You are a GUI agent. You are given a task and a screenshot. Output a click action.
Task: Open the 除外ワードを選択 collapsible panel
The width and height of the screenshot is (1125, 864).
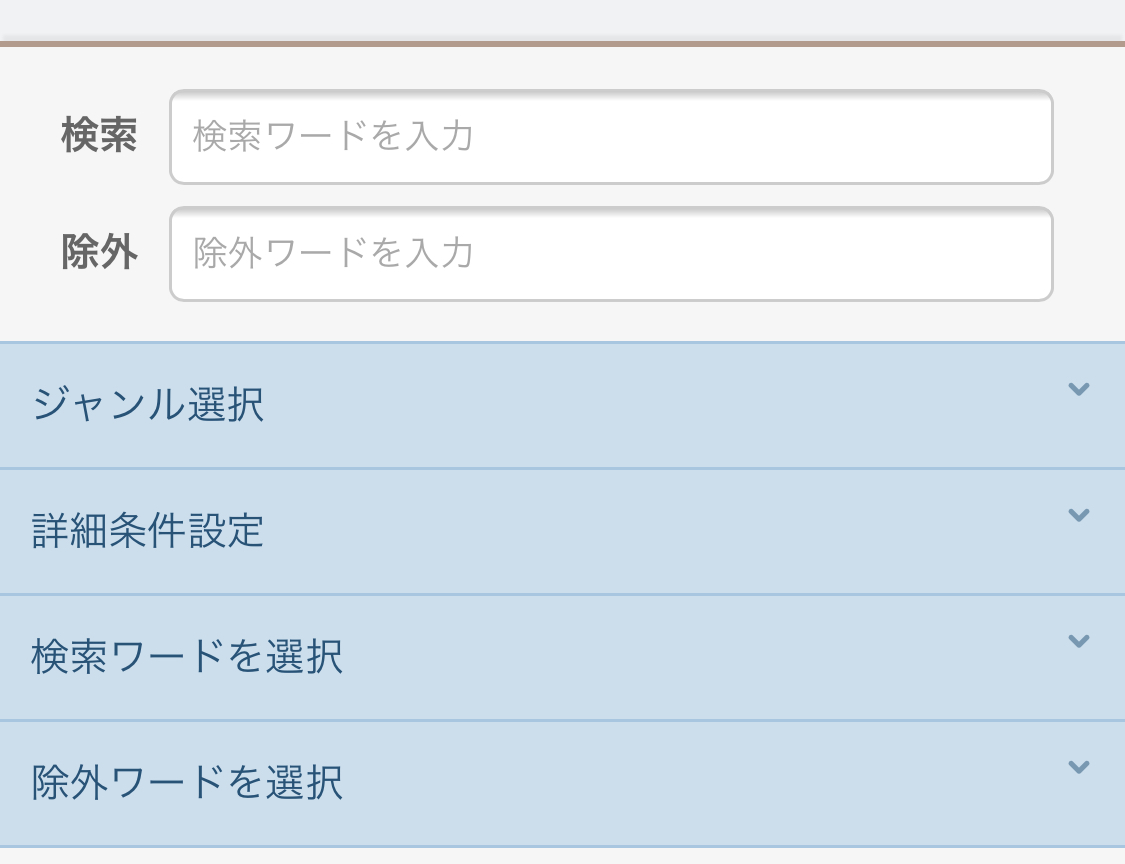[x=562, y=784]
